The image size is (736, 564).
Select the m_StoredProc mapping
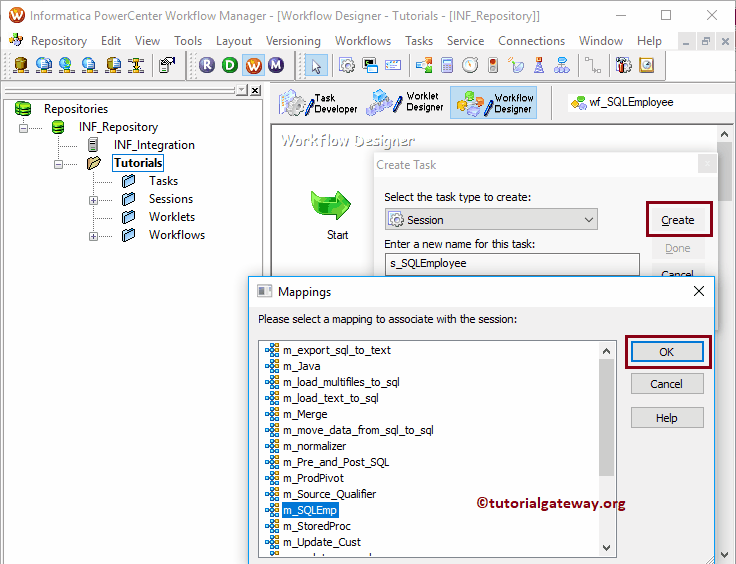pos(317,526)
